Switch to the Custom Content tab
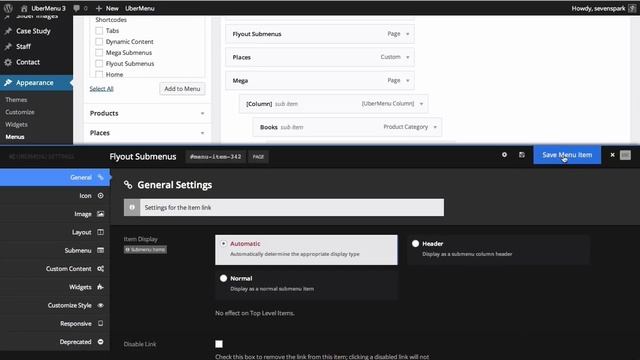Screen dimensions: 640x360 (55, 269)
